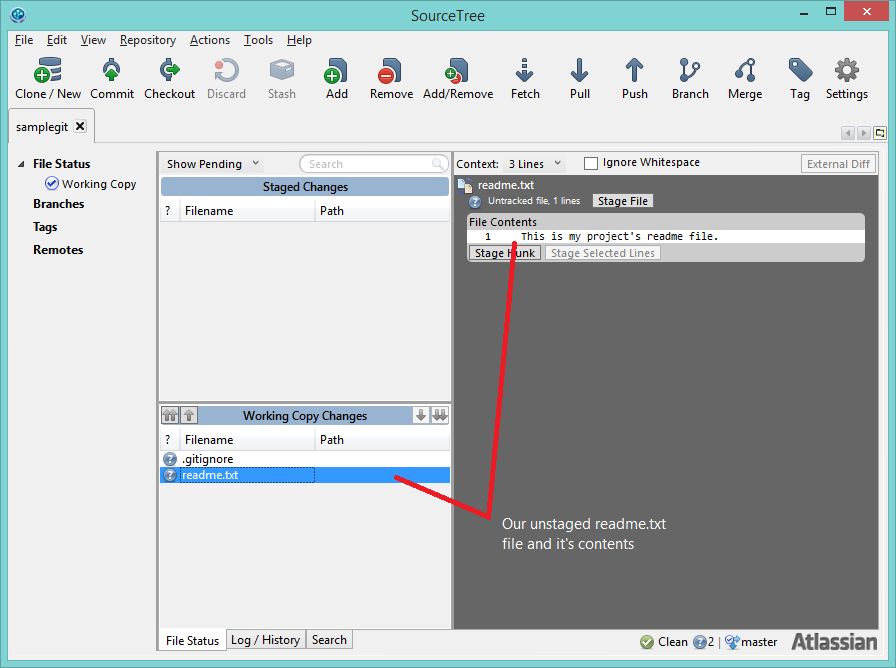
Task: Focus the Search input field
Action: point(373,164)
